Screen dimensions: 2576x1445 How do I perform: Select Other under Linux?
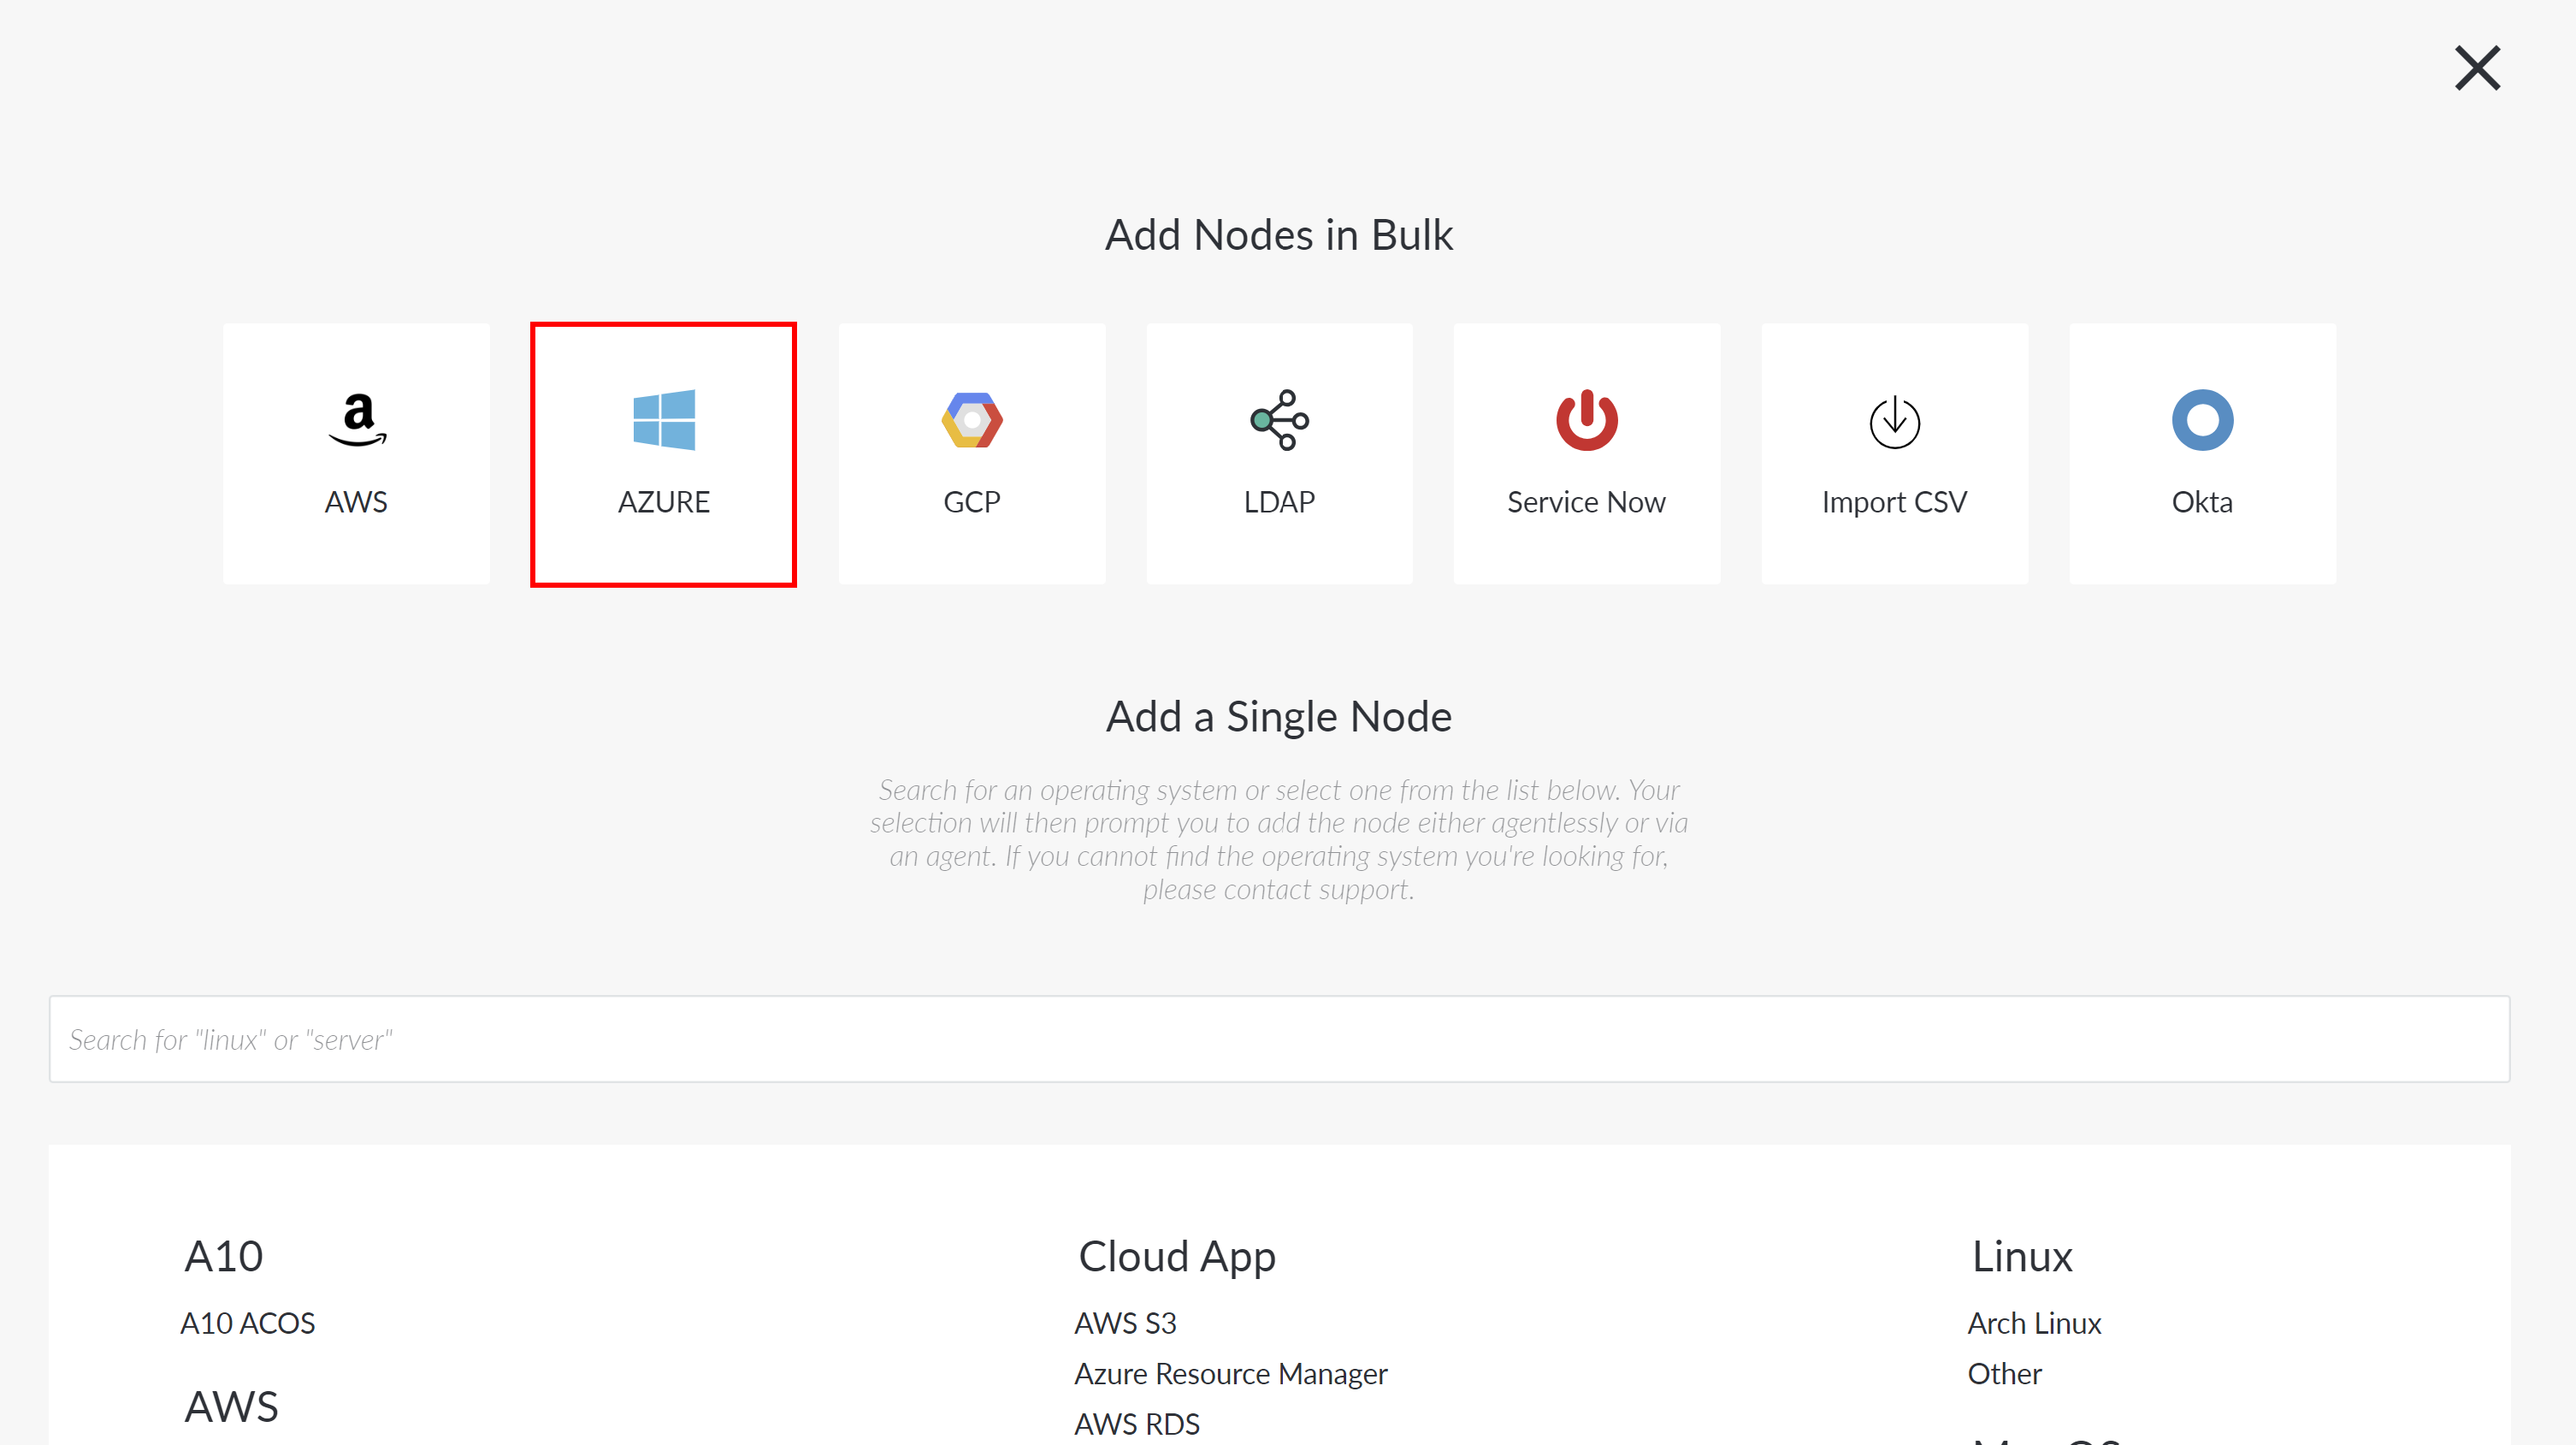coord(2004,1373)
